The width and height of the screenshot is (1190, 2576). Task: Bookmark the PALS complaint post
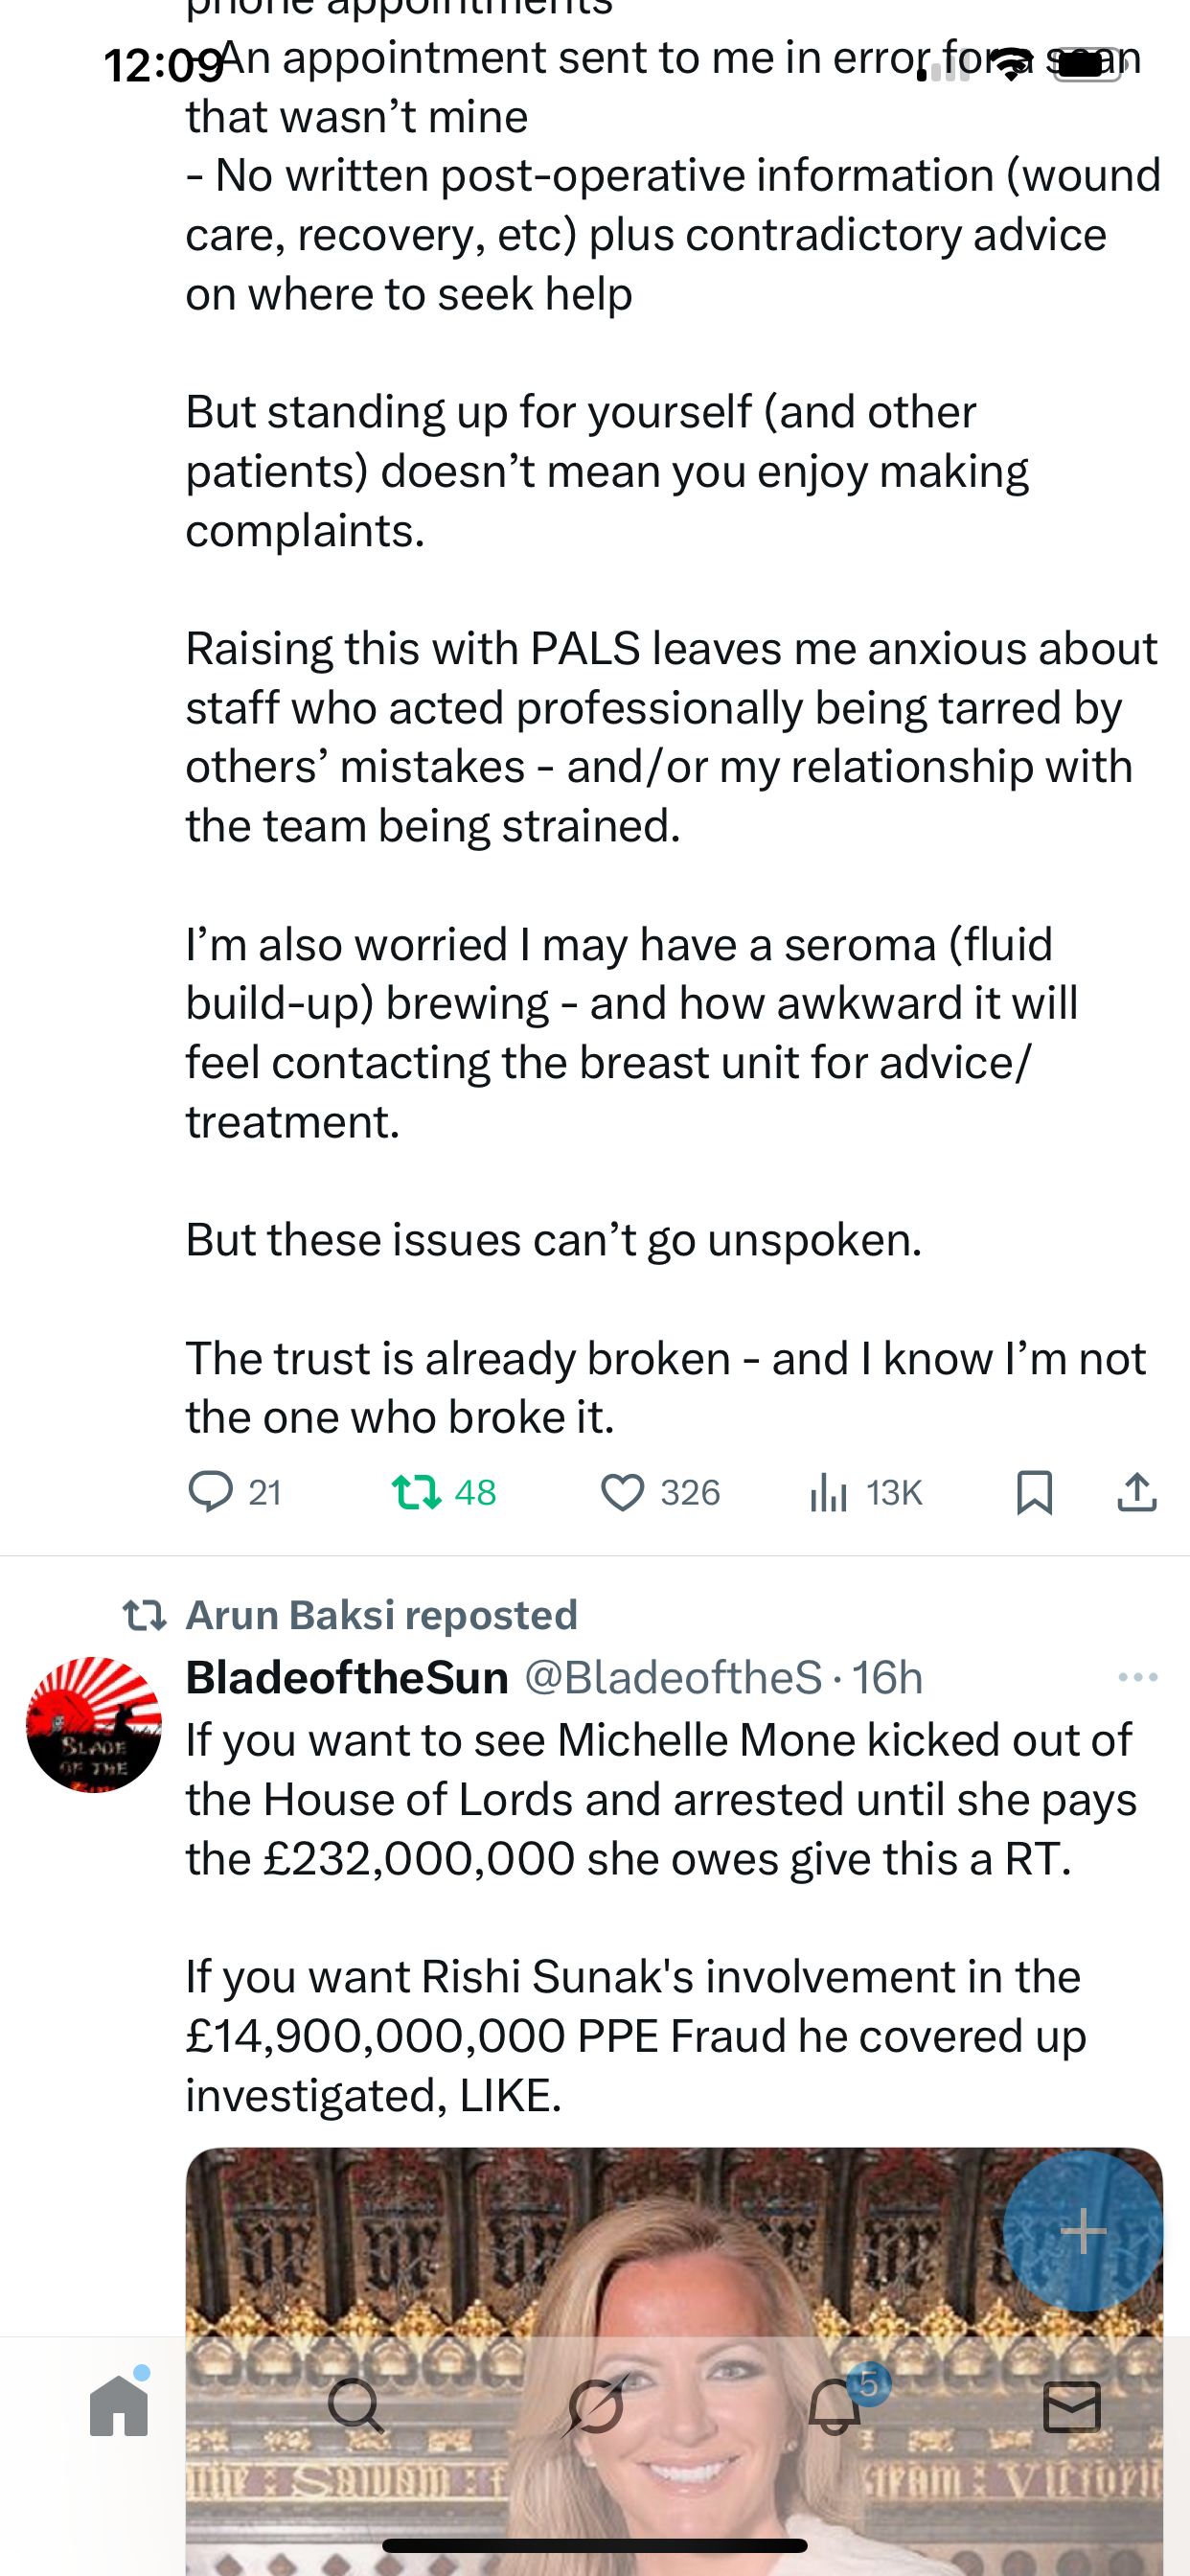click(x=1034, y=1492)
